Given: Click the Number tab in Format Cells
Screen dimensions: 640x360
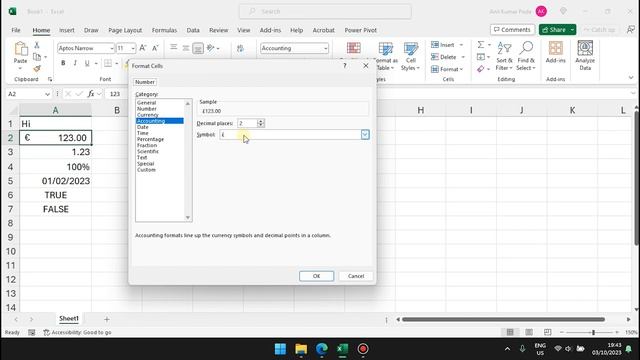Looking at the screenshot, I should click(x=145, y=82).
